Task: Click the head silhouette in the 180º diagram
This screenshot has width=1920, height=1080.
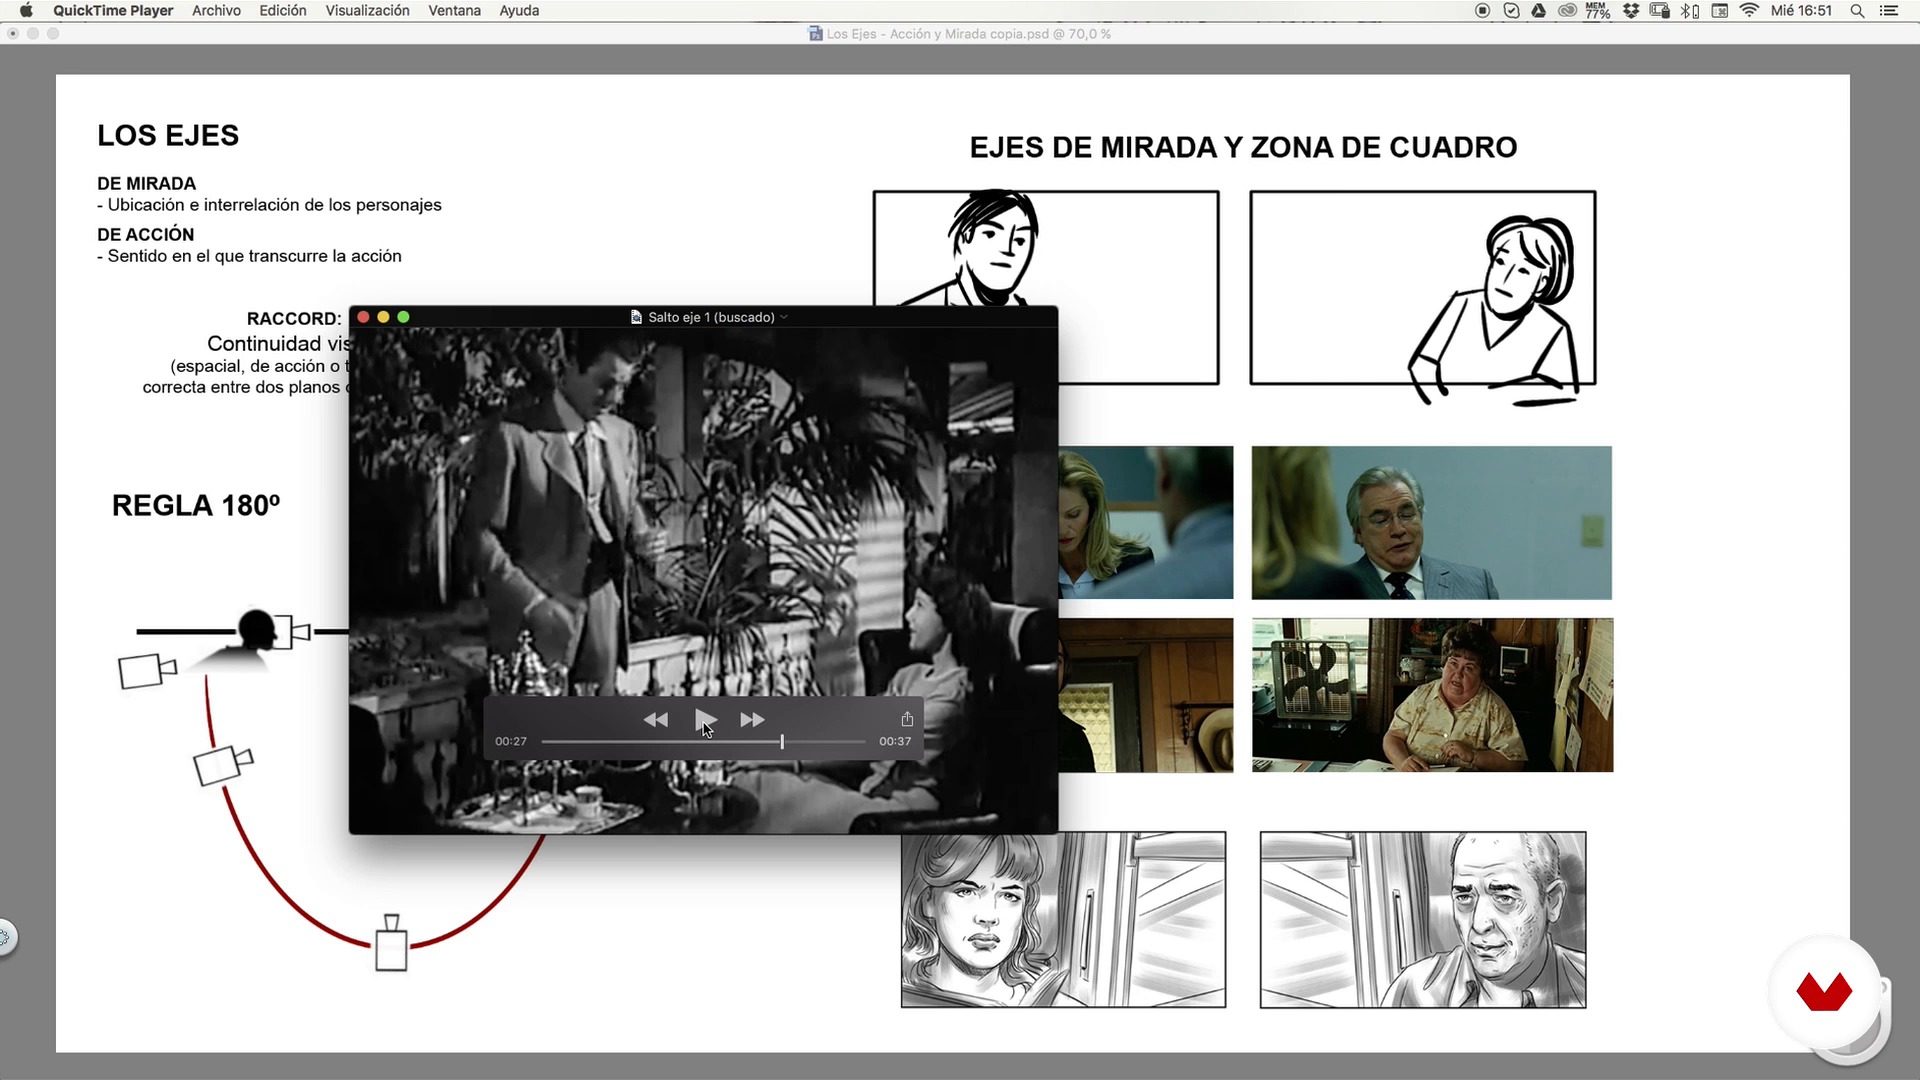Action: coord(256,630)
